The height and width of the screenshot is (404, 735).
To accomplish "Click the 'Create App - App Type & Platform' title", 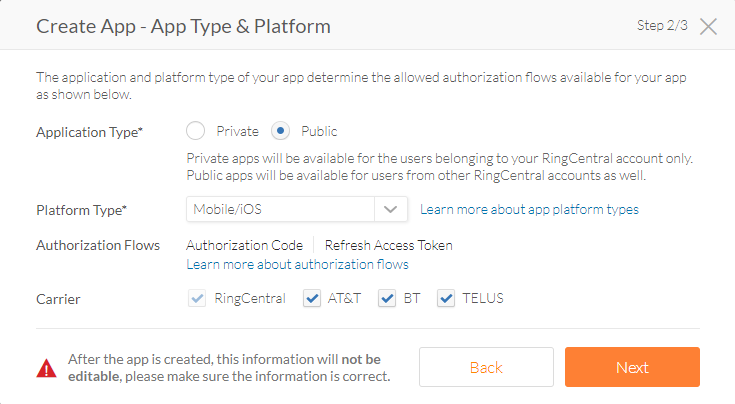I will pos(183,25).
